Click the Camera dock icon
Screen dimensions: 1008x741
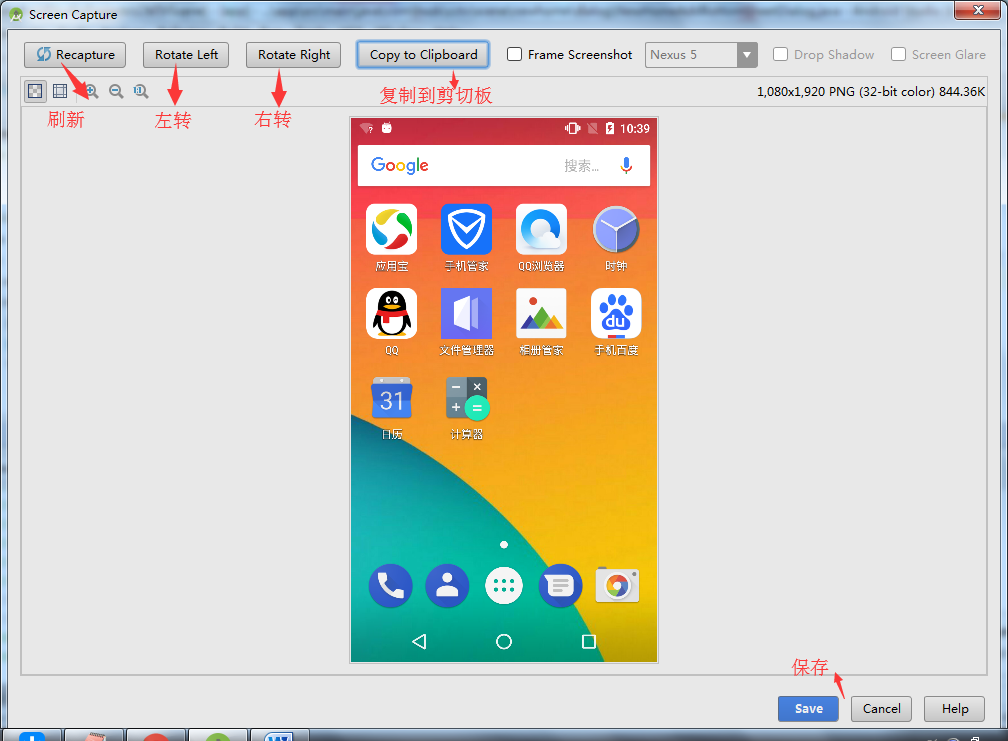617,585
